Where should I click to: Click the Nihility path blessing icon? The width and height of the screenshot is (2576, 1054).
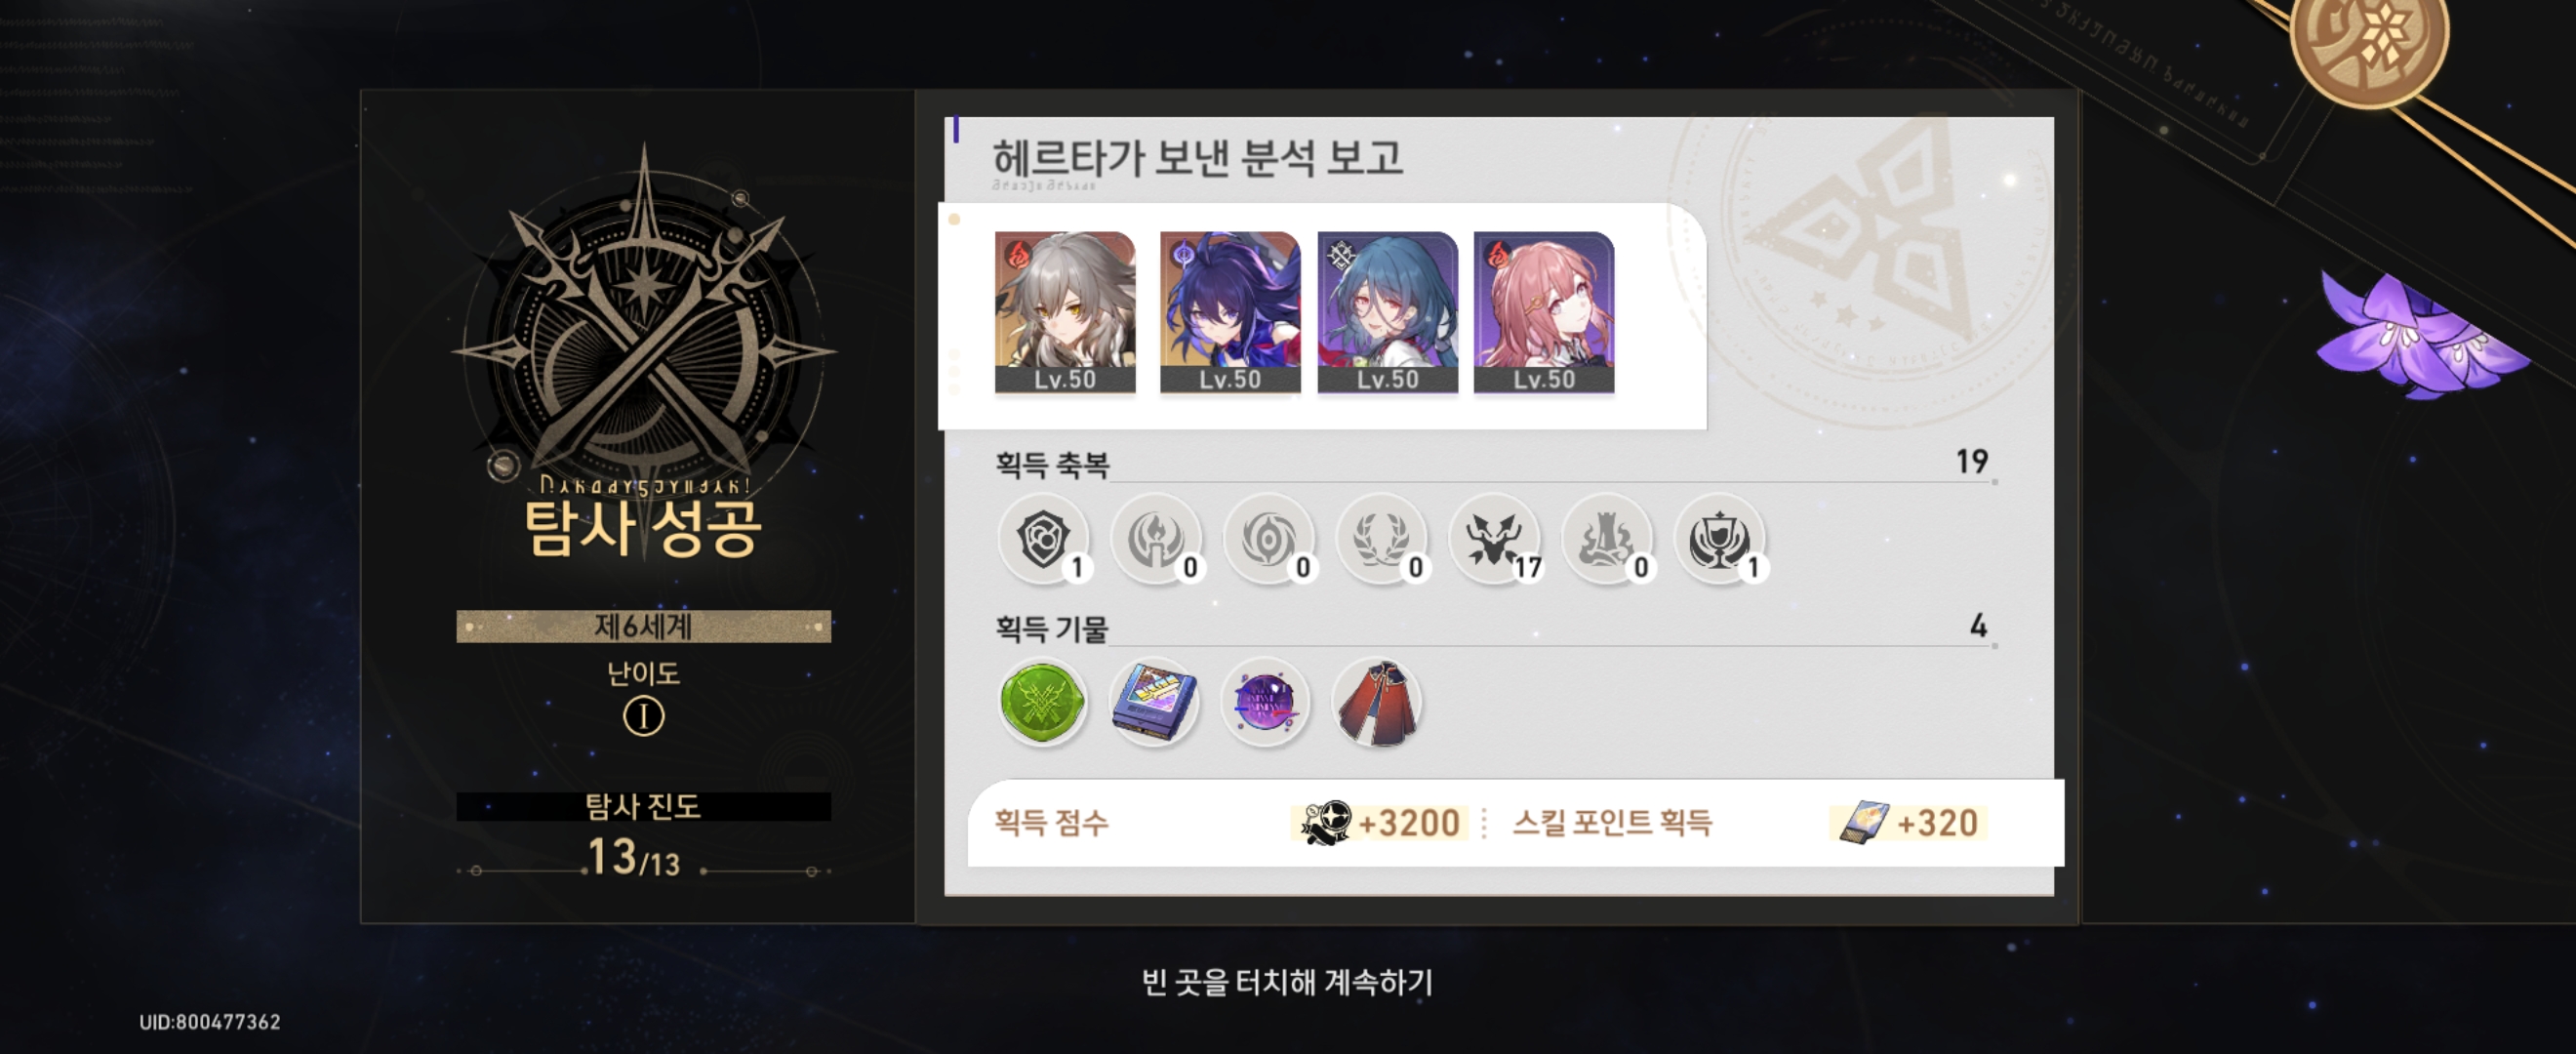(1269, 539)
